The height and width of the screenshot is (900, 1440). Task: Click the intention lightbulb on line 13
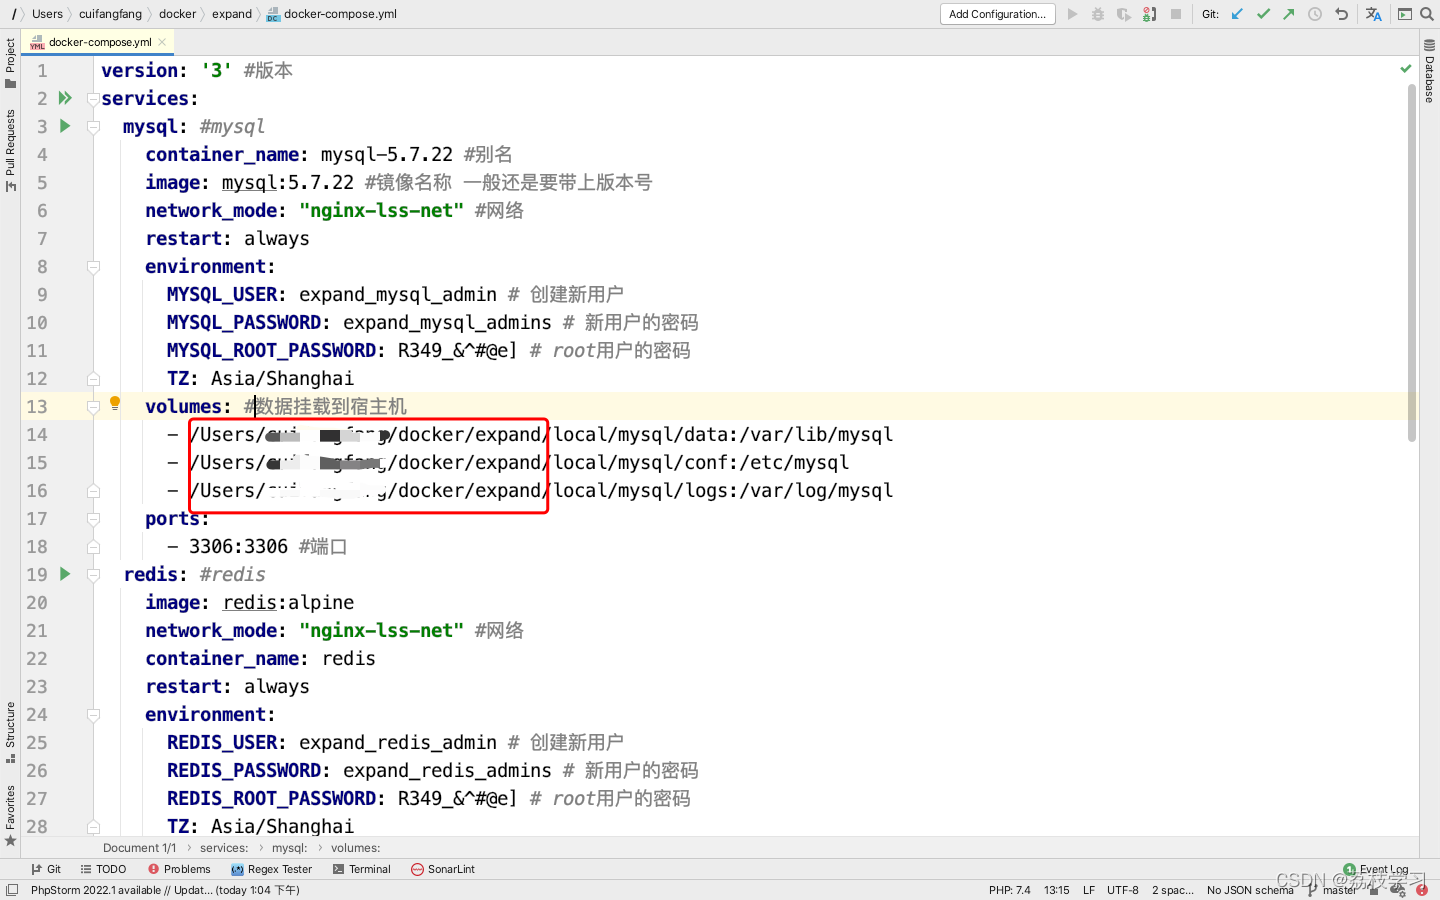point(115,403)
